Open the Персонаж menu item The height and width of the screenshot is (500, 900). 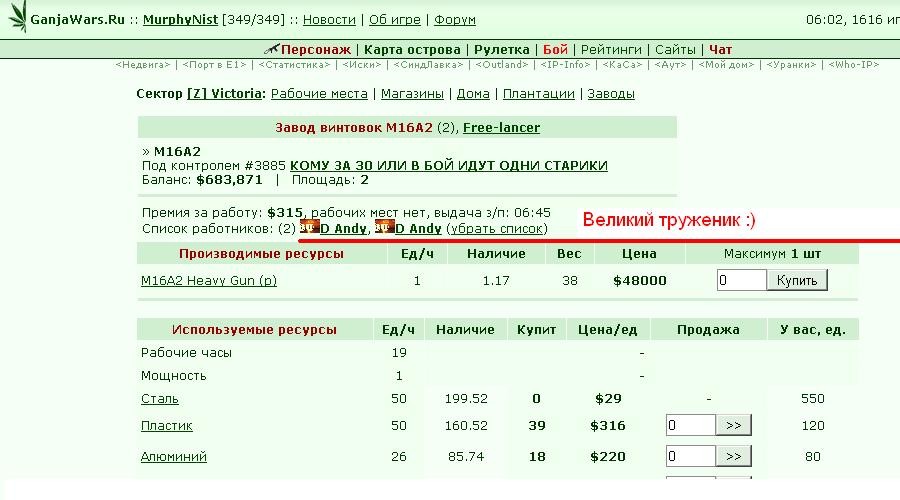tap(316, 49)
